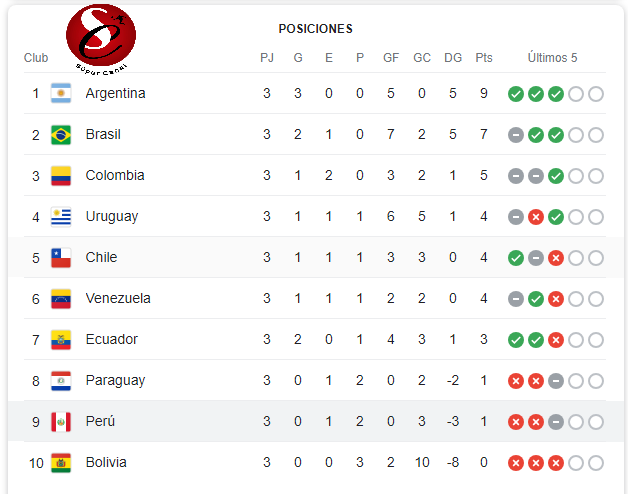Screen dimensions: 628x494
Task: Click Chile's green win indicator
Action: pyautogui.click(x=516, y=258)
